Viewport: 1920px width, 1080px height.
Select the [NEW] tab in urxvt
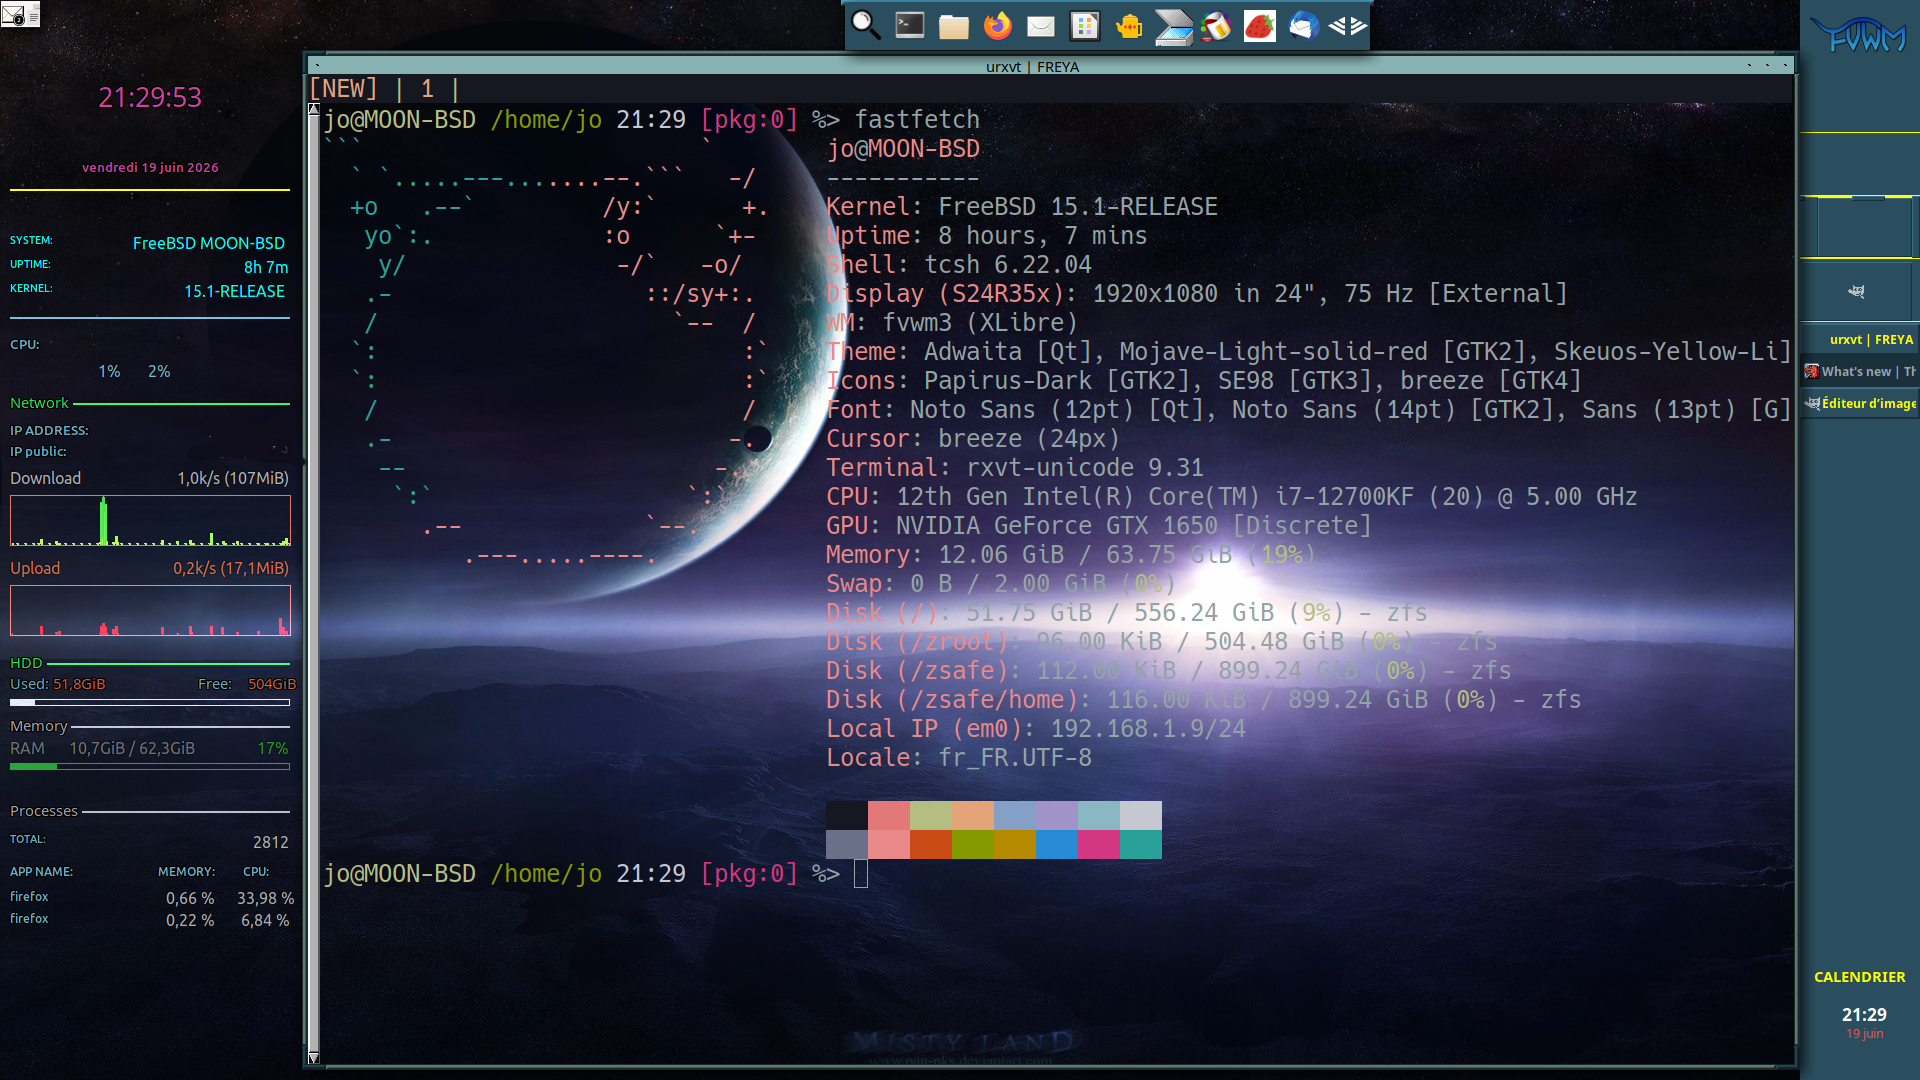343,89
